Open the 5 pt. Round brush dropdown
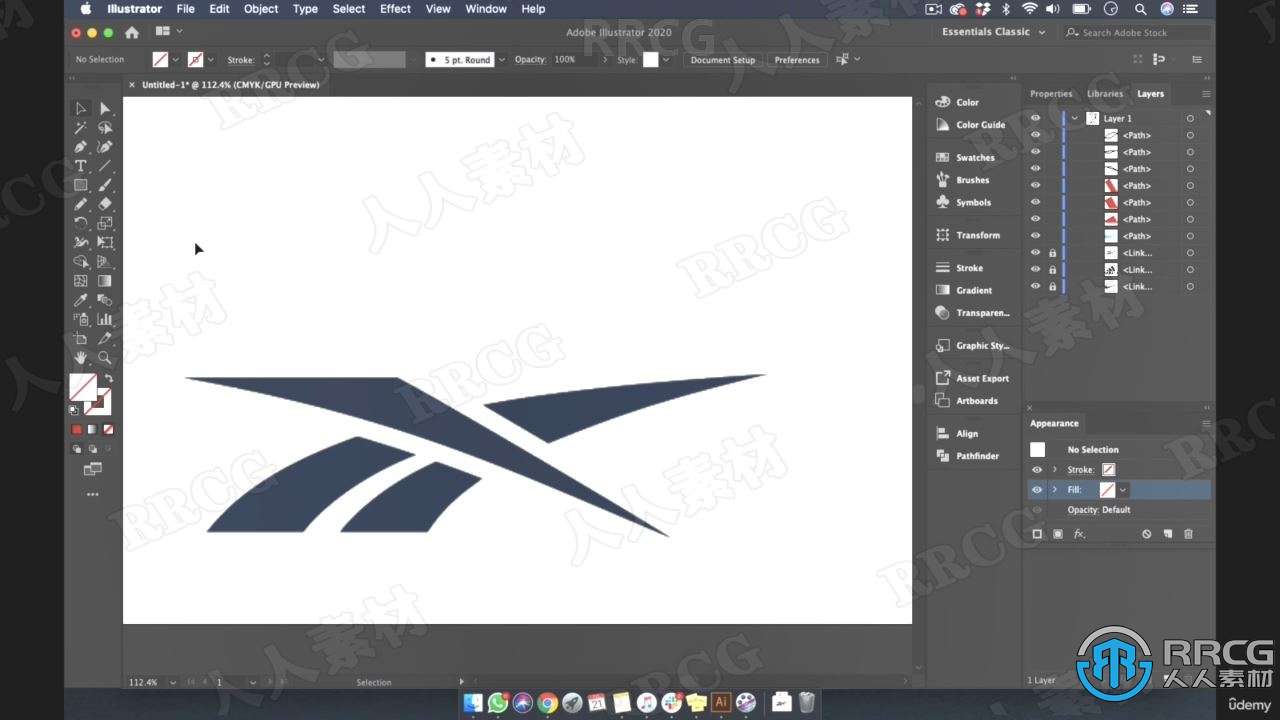Image resolution: width=1280 pixels, height=720 pixels. (x=501, y=60)
